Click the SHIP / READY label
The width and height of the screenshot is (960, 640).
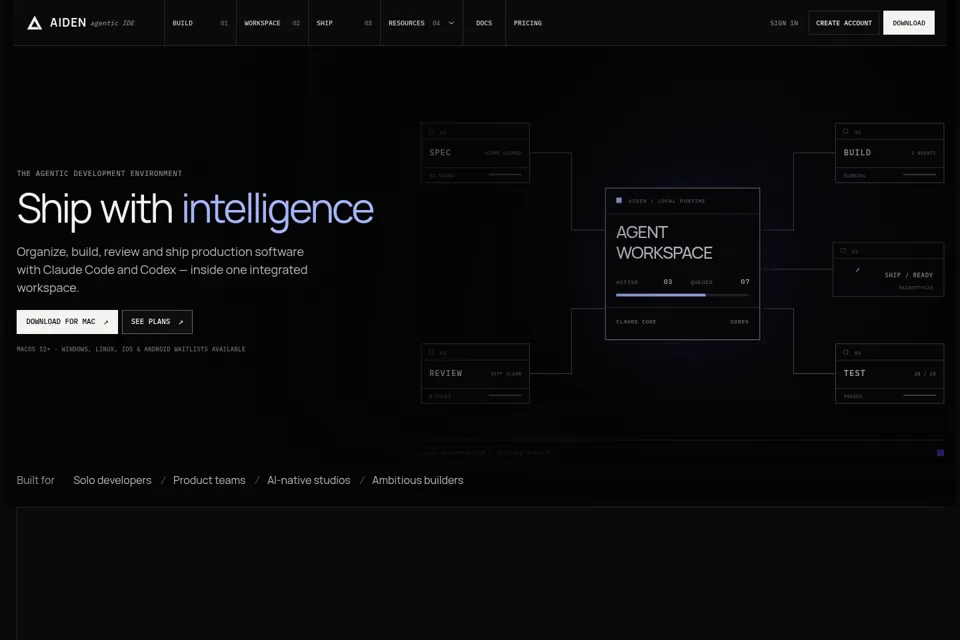909,275
